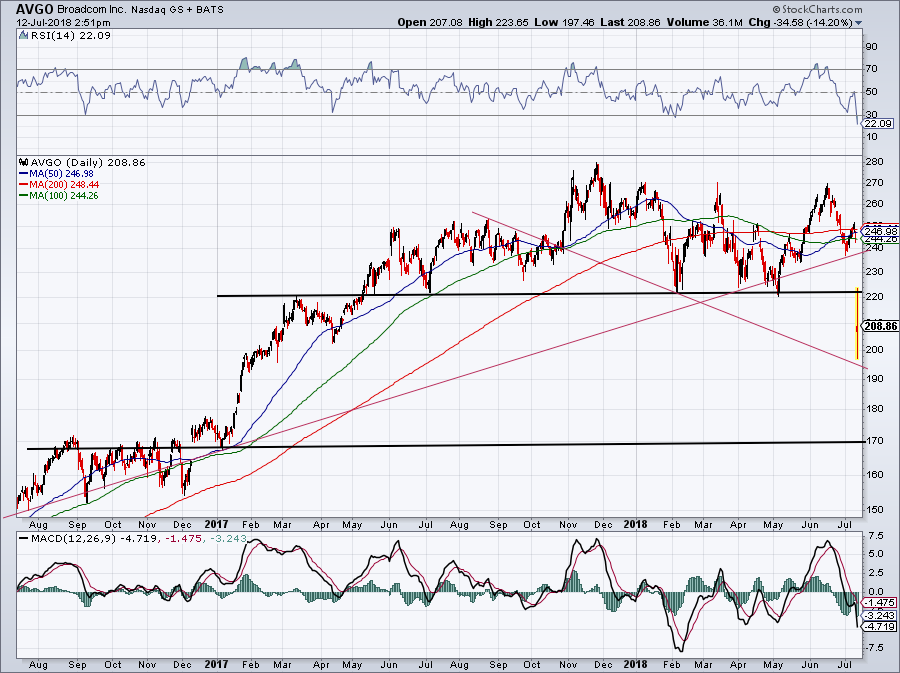Click the Volume 36.1M value

(x=705, y=22)
